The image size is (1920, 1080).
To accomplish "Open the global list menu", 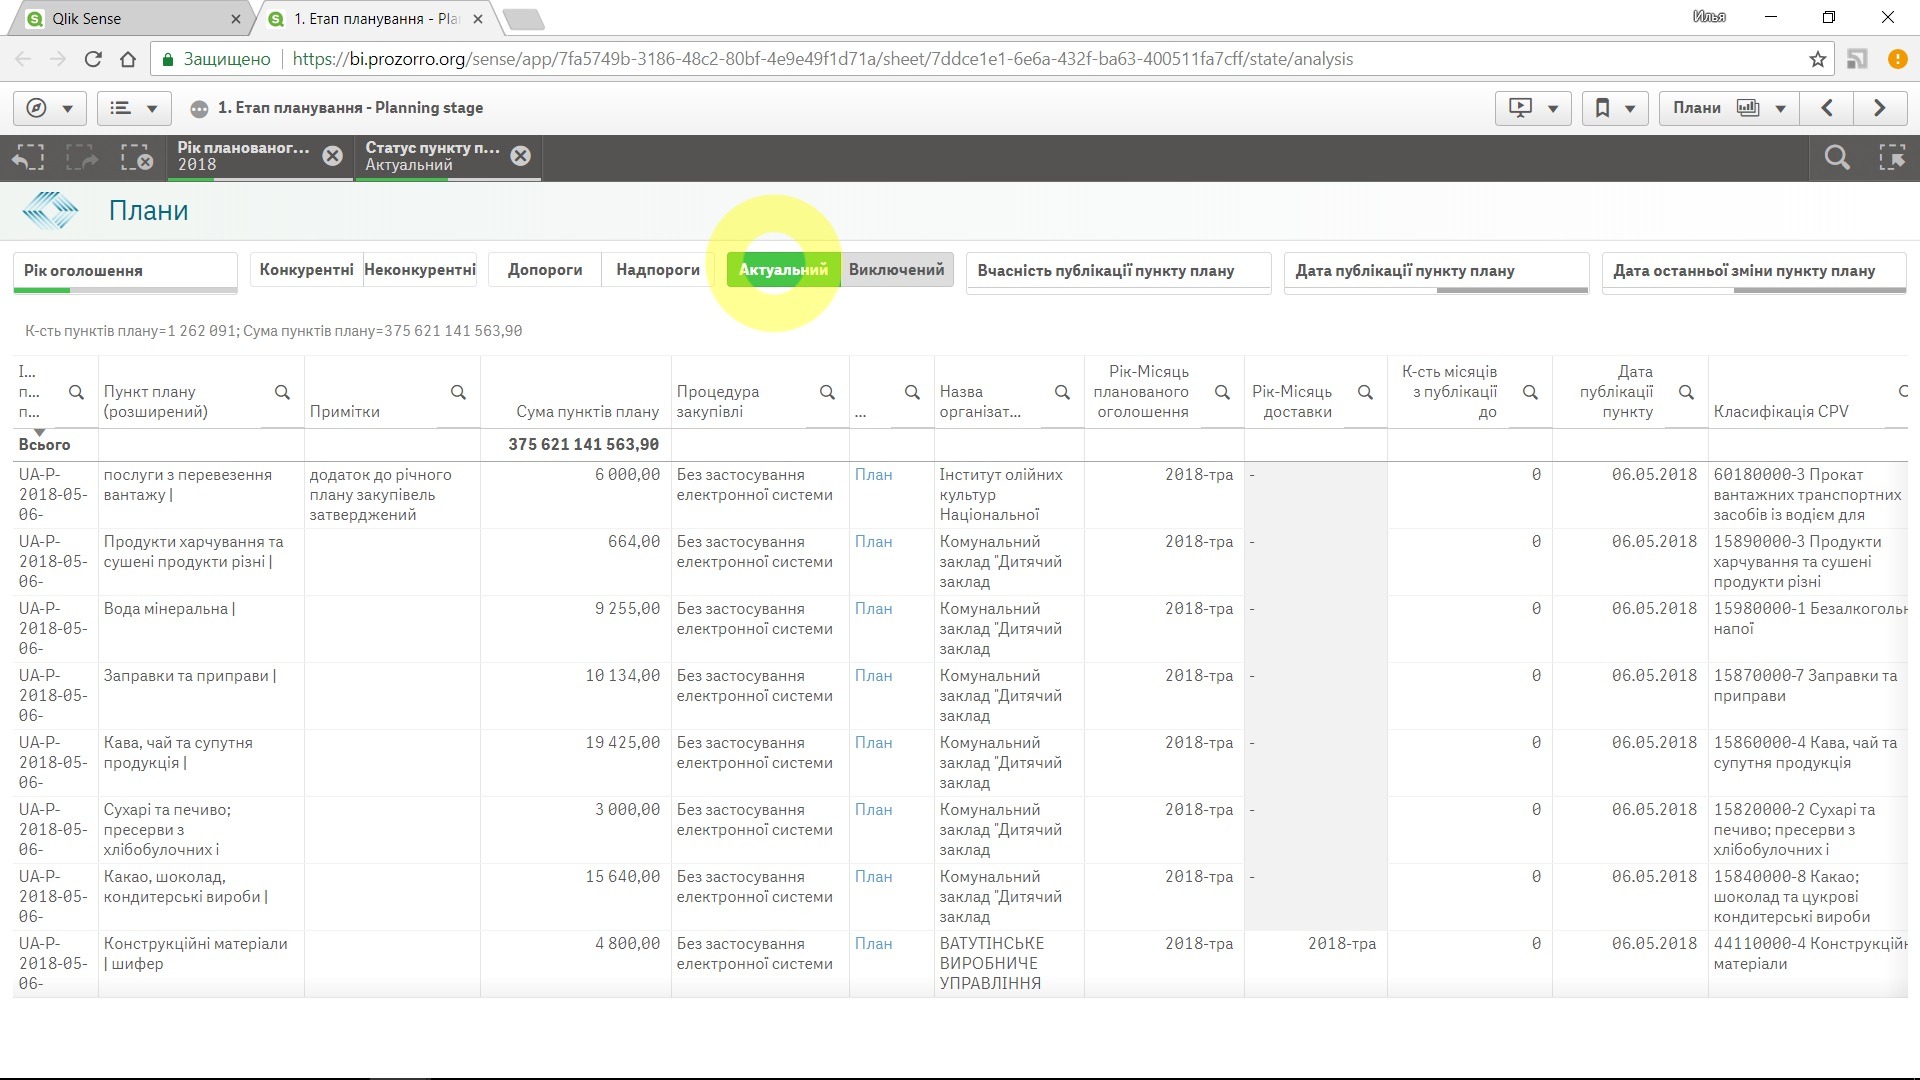I will click(x=133, y=108).
